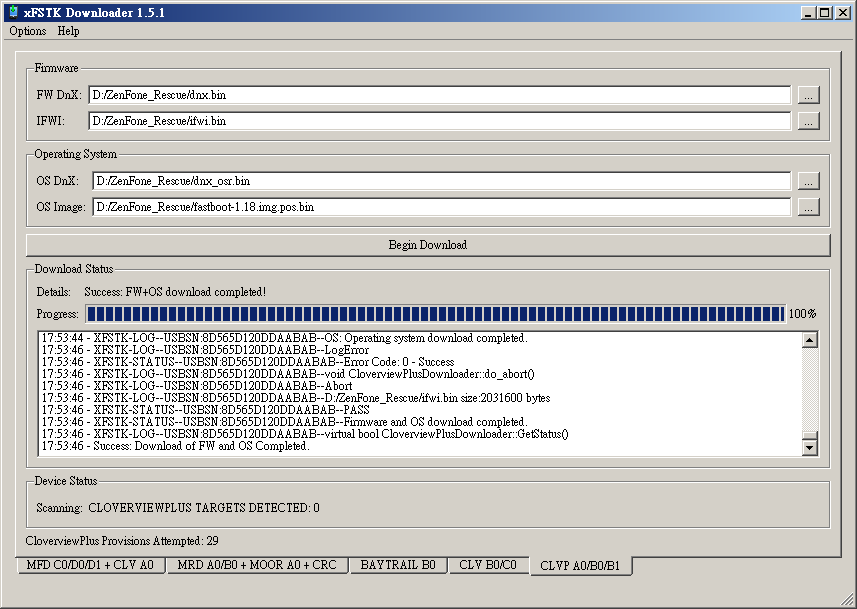Switch to MFD C0/D0/D1 + CLV A0 tab
The height and width of the screenshot is (609, 857).
coord(91,565)
